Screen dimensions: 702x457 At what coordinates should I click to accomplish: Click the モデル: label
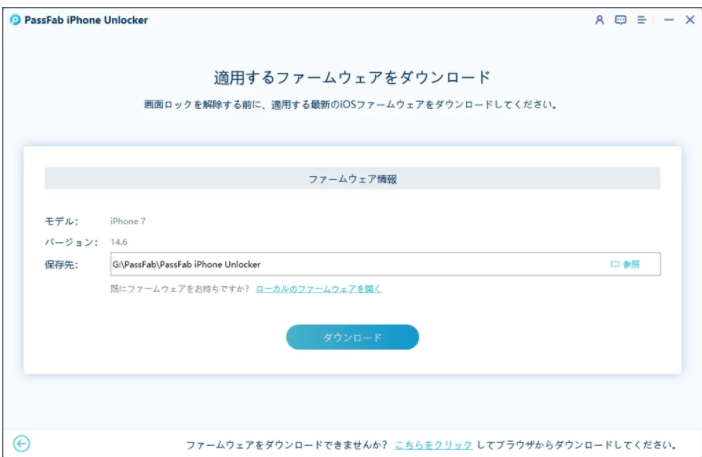(x=61, y=221)
